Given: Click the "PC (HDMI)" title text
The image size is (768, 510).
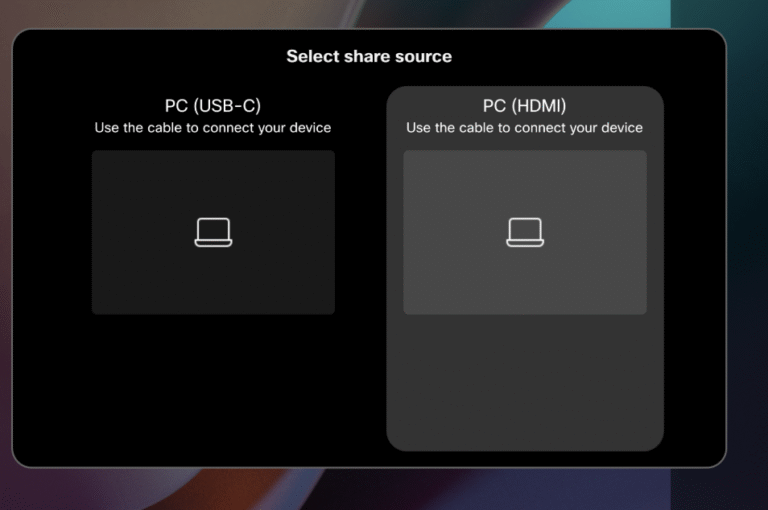Looking at the screenshot, I should [x=525, y=106].
